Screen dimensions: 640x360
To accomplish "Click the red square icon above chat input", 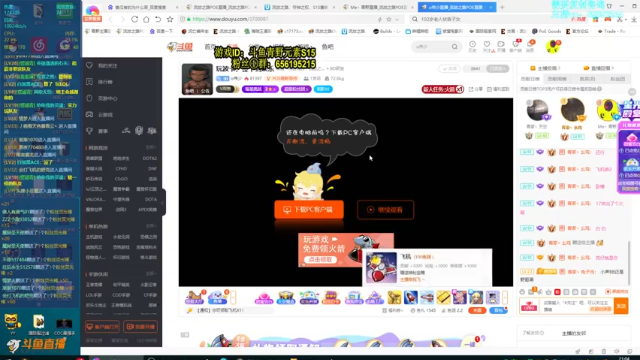I will [557, 292].
